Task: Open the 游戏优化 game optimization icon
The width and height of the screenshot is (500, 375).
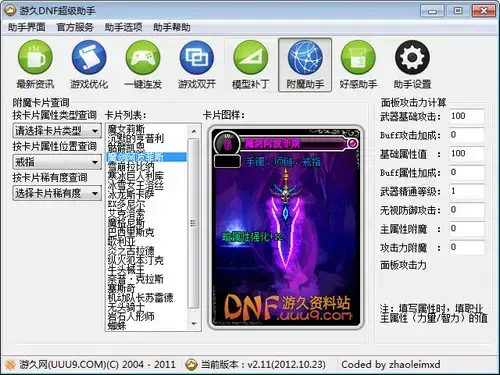Action: click(x=89, y=65)
